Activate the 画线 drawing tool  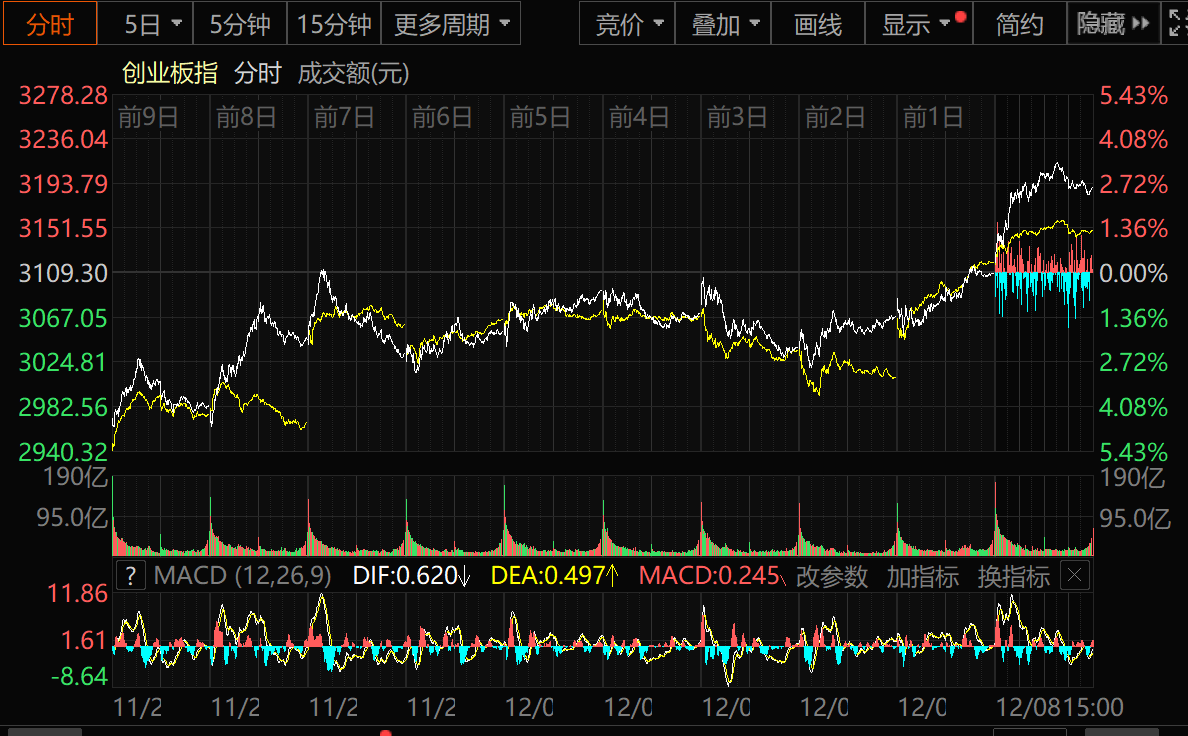point(818,24)
